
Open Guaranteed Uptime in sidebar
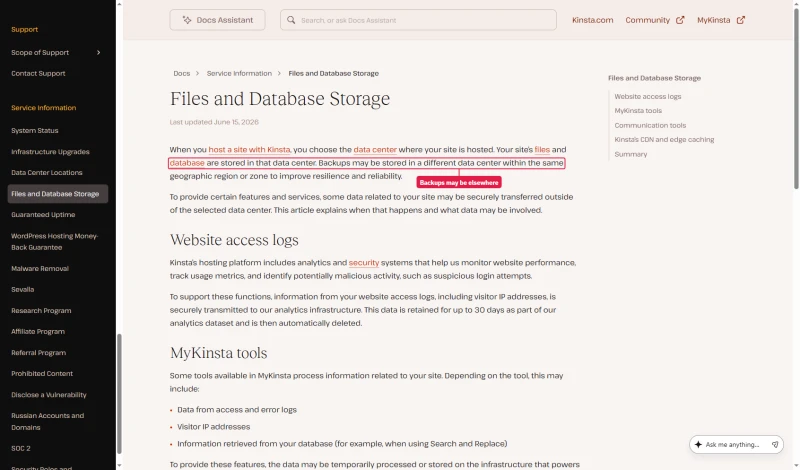tap(43, 215)
